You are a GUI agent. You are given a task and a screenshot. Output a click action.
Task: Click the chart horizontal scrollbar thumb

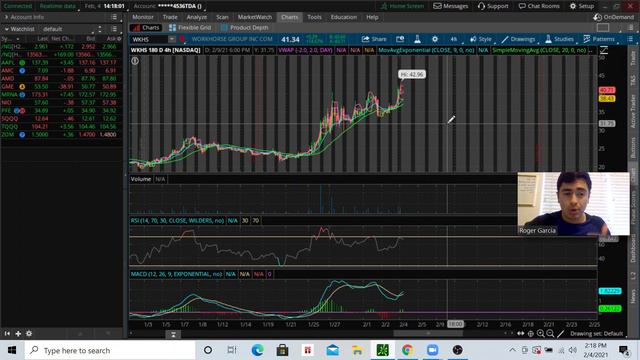click(428, 333)
